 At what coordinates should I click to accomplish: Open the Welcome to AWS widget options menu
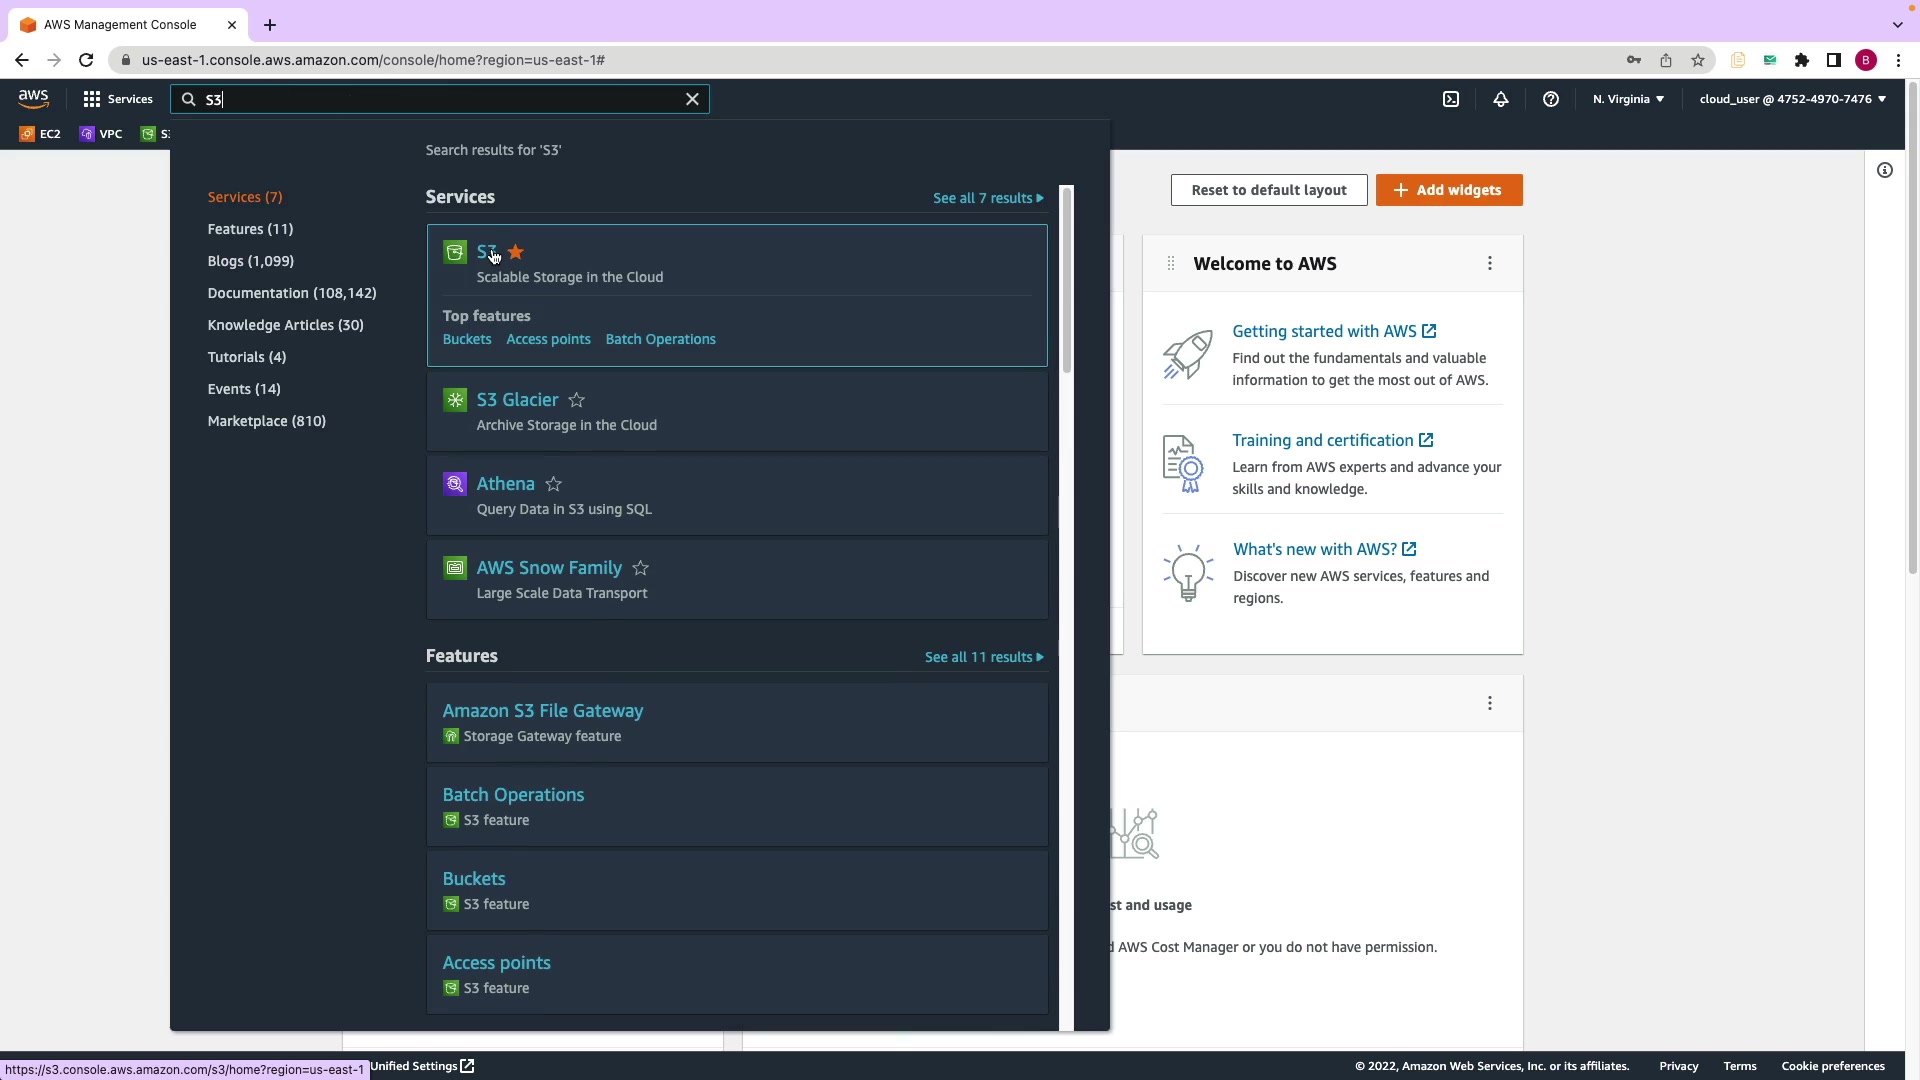(x=1490, y=264)
